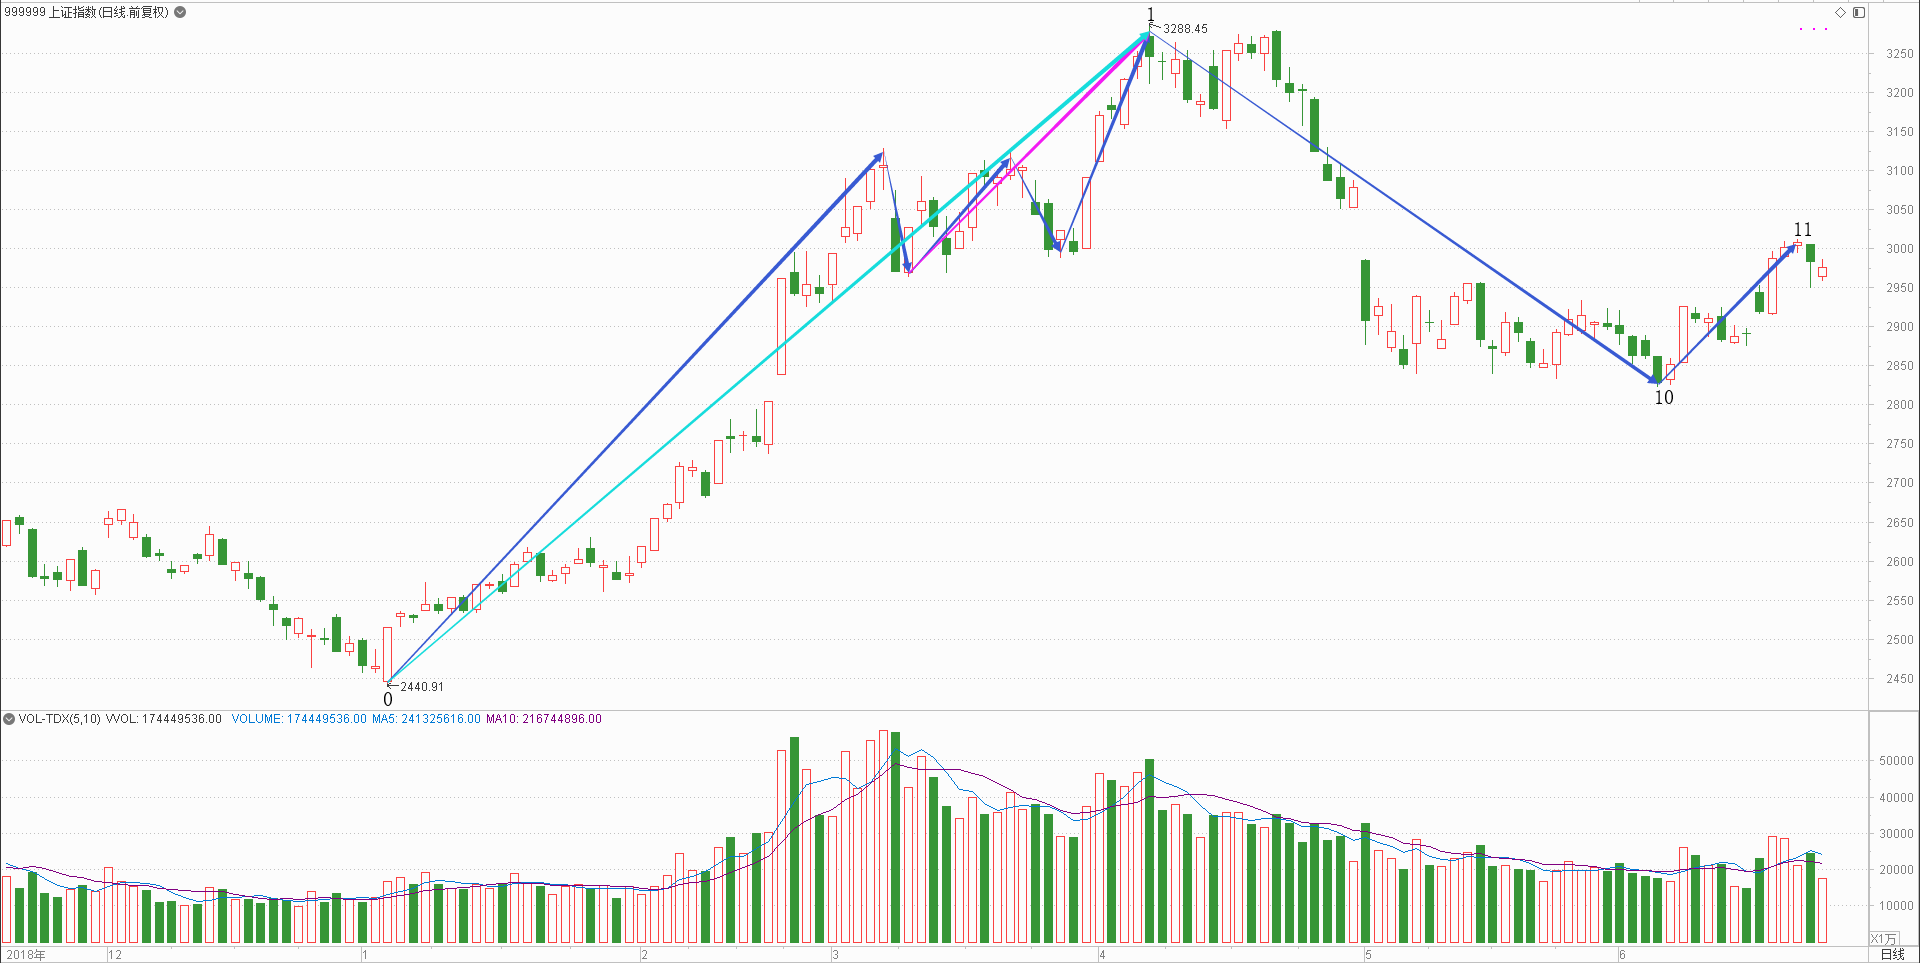Click the 3000 price axis label
The height and width of the screenshot is (963, 1920).
(x=1899, y=249)
